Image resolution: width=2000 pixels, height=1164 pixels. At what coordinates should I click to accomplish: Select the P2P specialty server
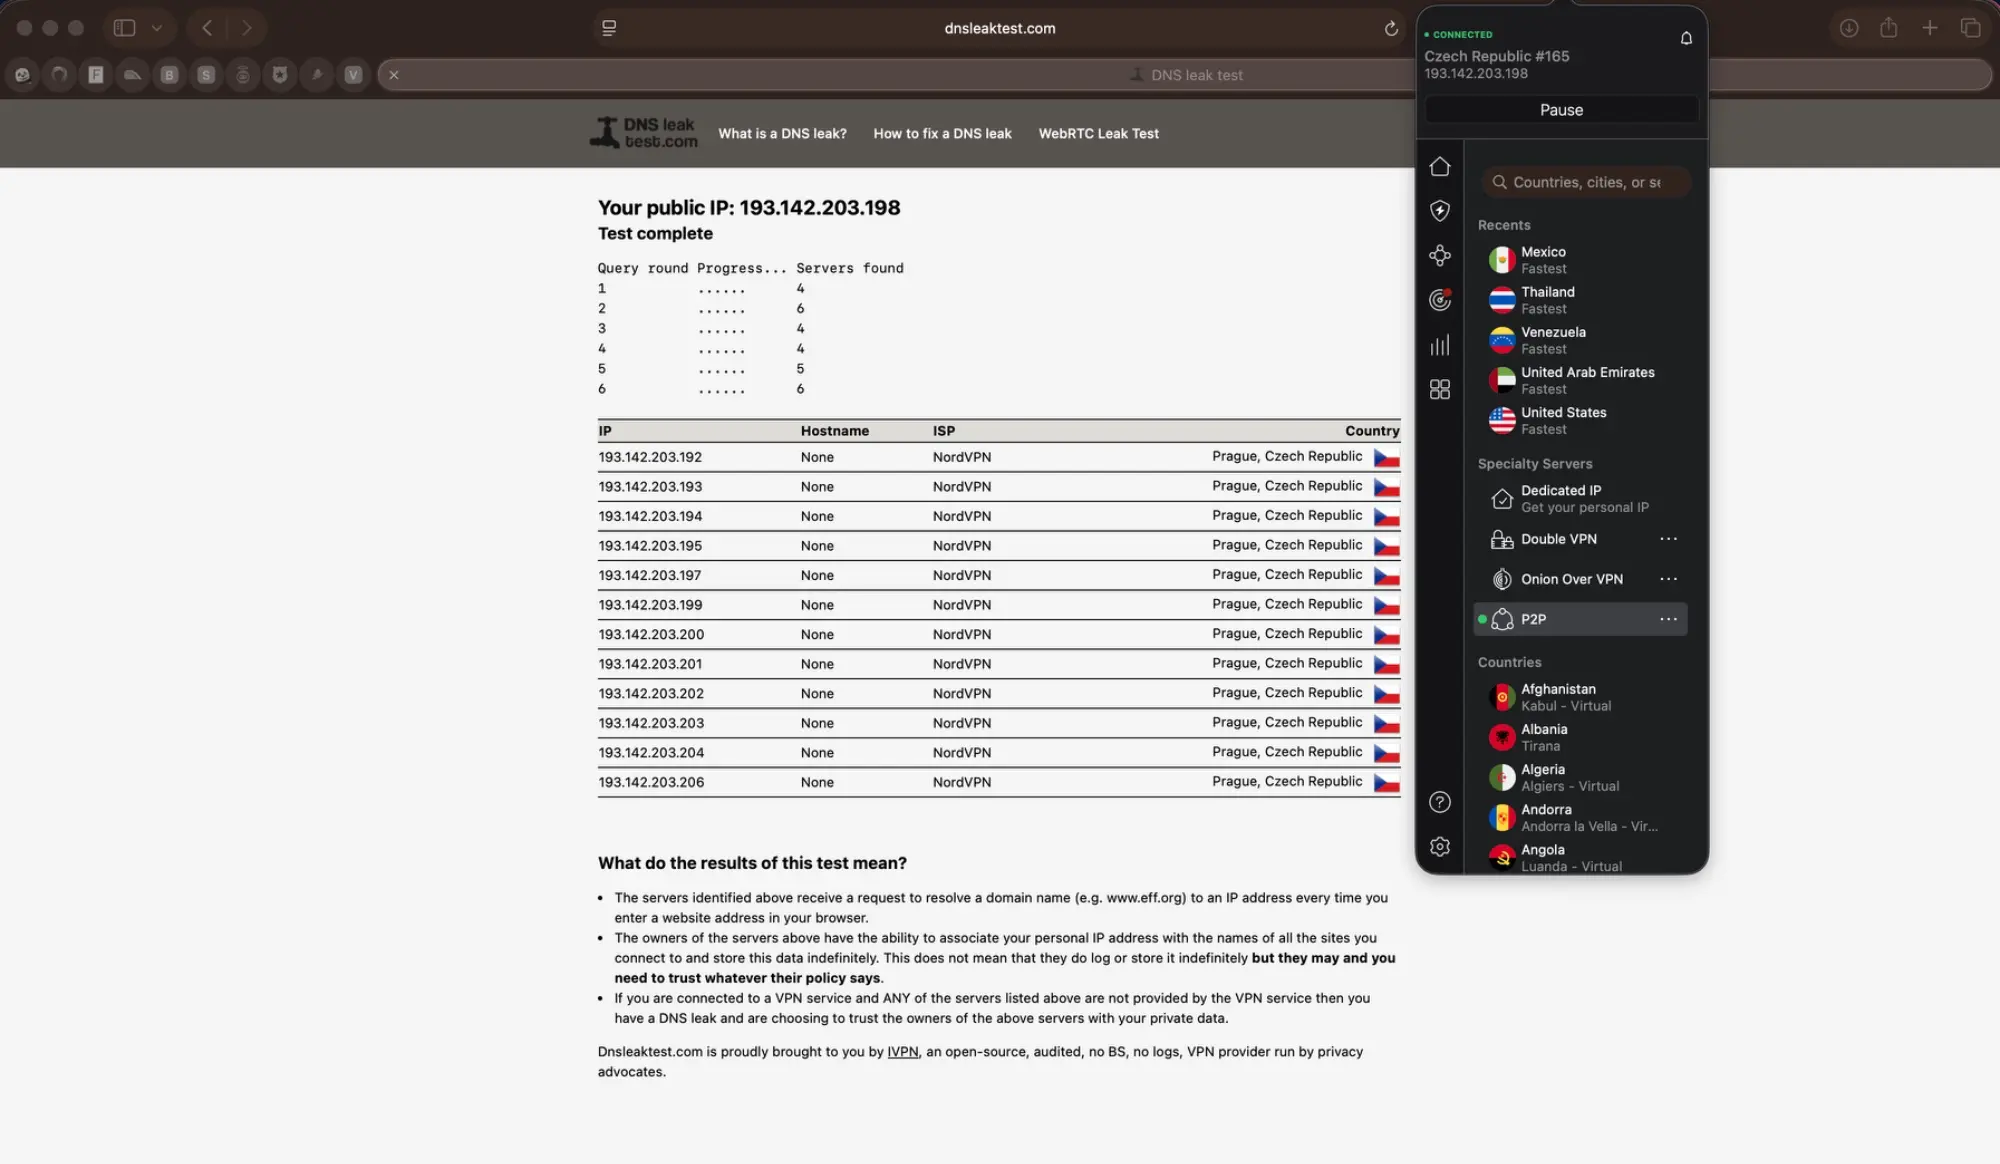1534,619
